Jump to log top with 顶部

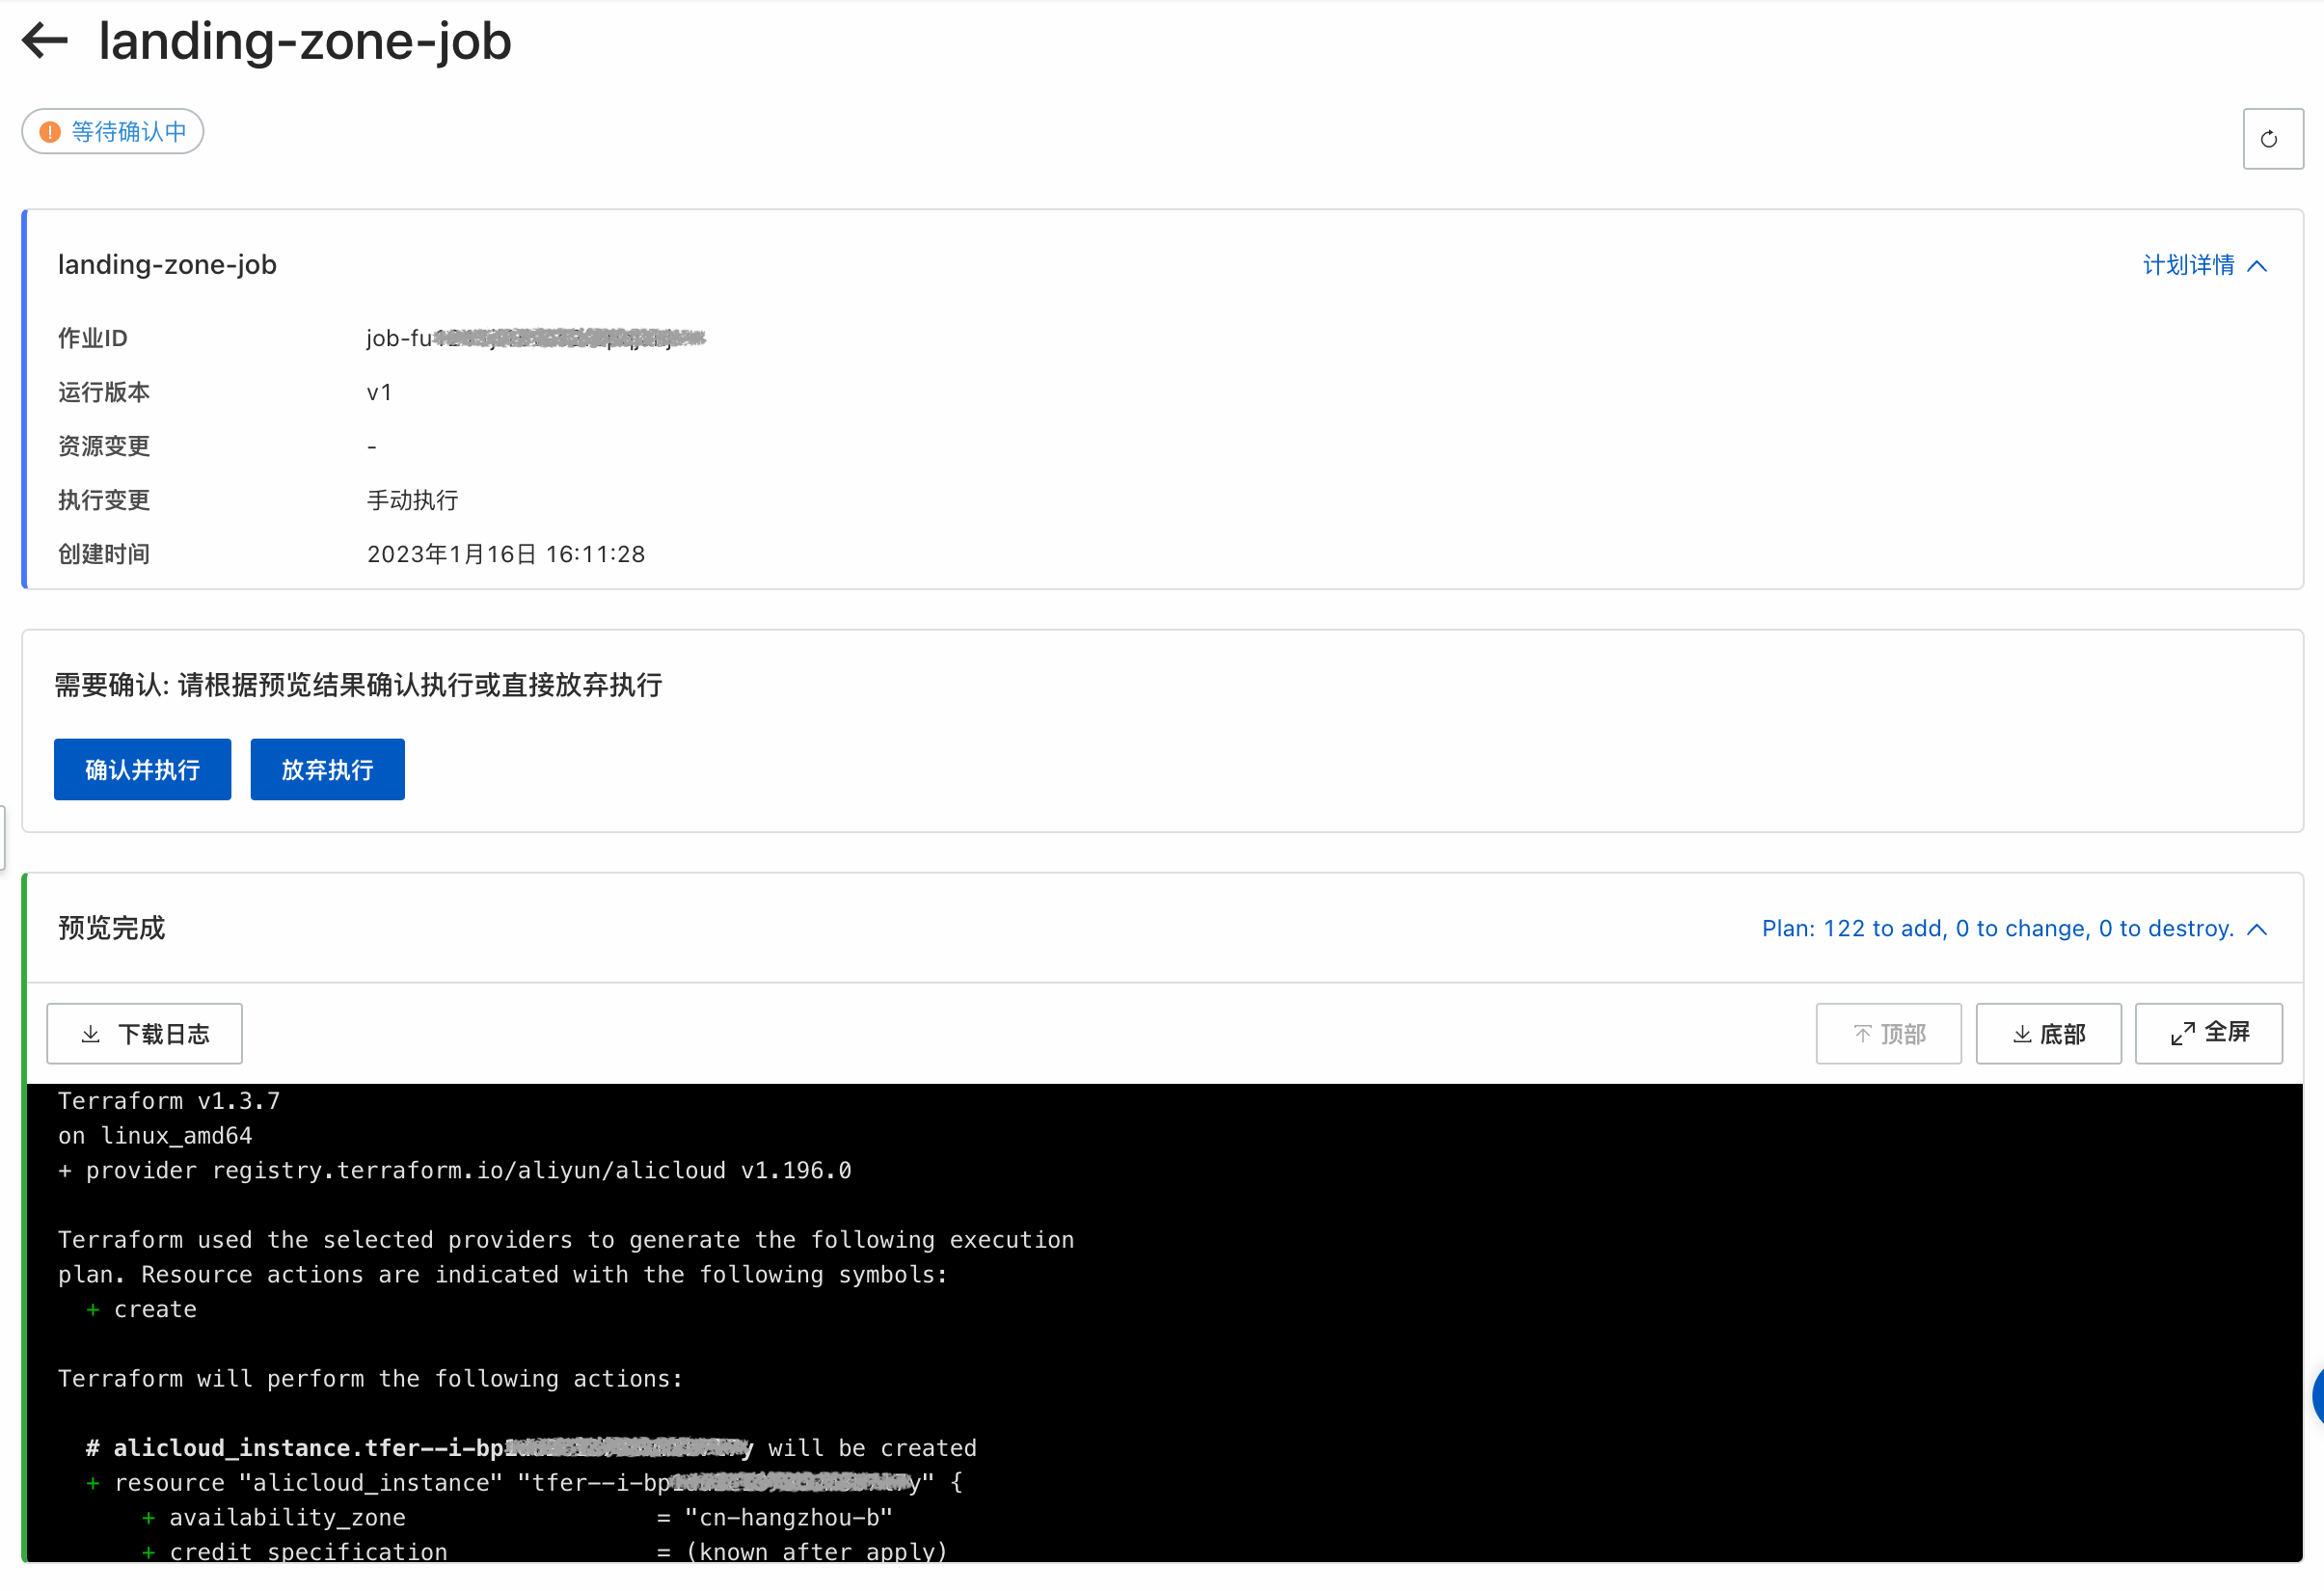pos(1888,1034)
